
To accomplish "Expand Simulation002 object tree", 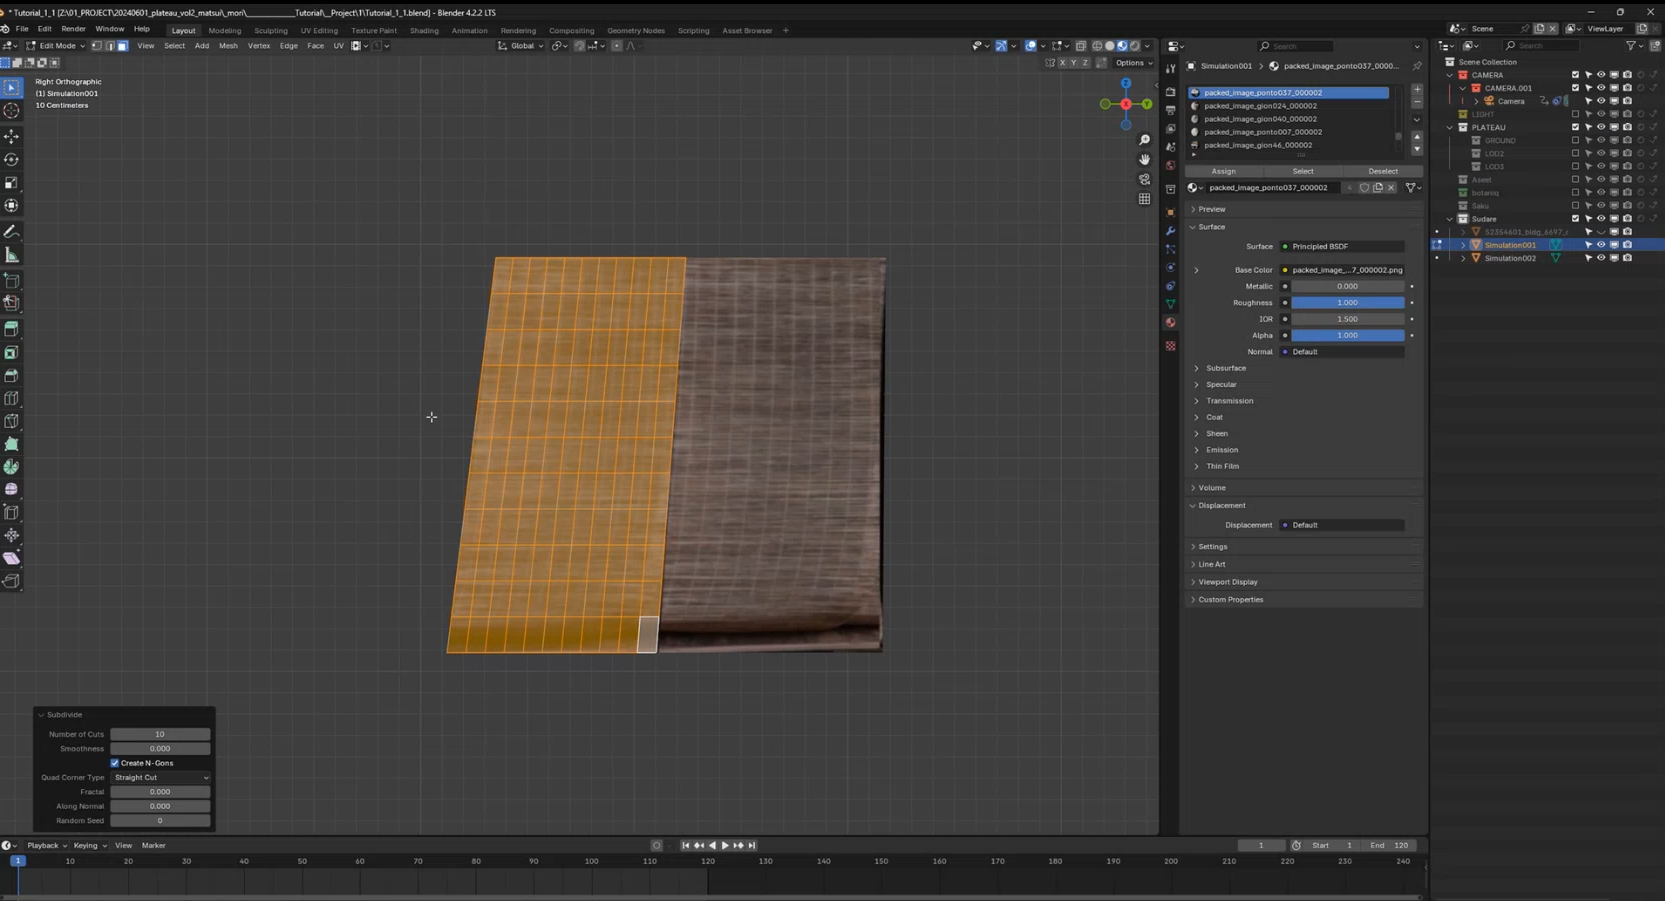I will 1463,258.
